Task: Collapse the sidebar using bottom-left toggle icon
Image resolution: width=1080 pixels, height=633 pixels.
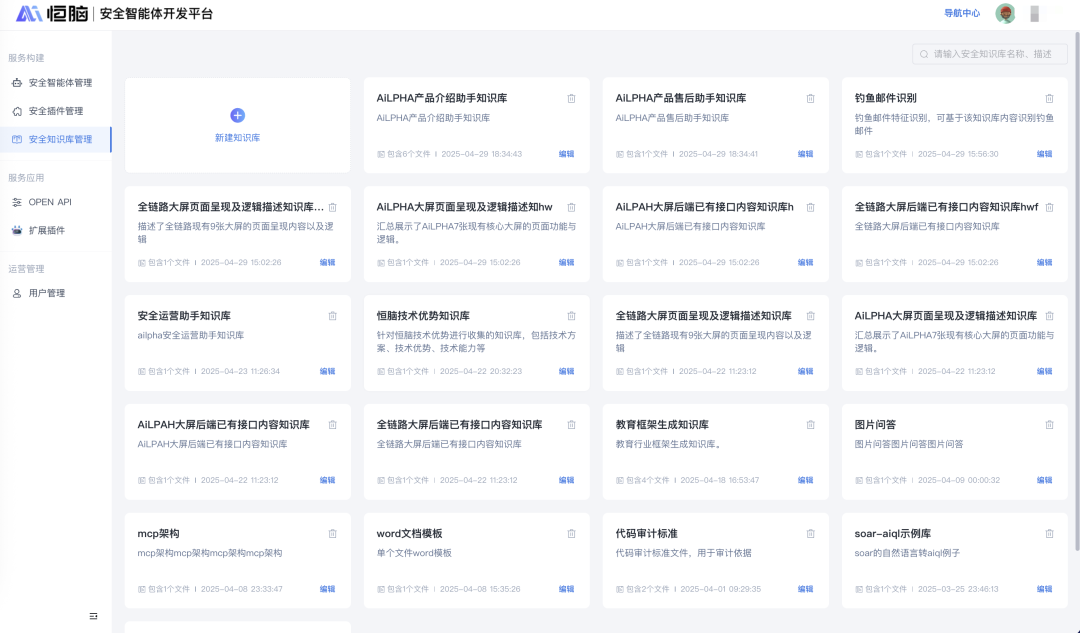Action: 93,616
